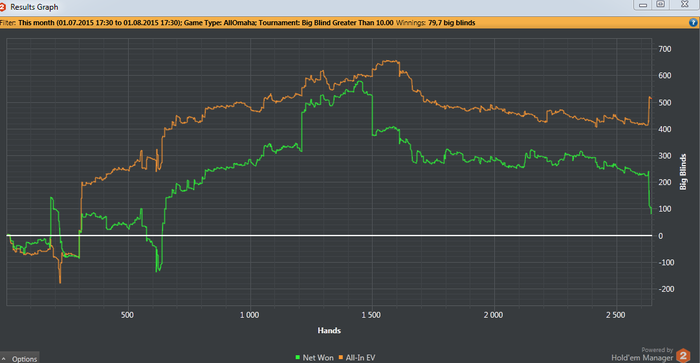Click the Results Graph window title text
Image resolution: width=700 pixels, height=363 pixels.
pos(34,7)
